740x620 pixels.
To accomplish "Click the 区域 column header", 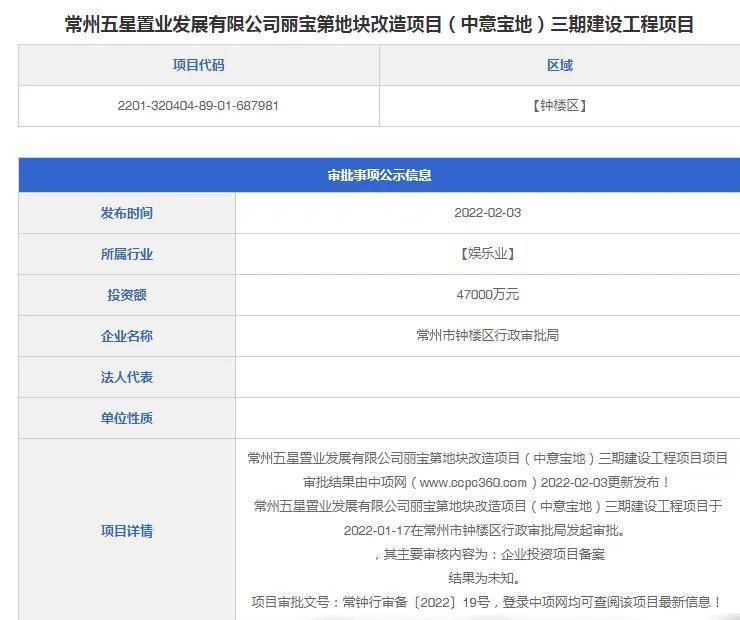I will click(x=559, y=65).
